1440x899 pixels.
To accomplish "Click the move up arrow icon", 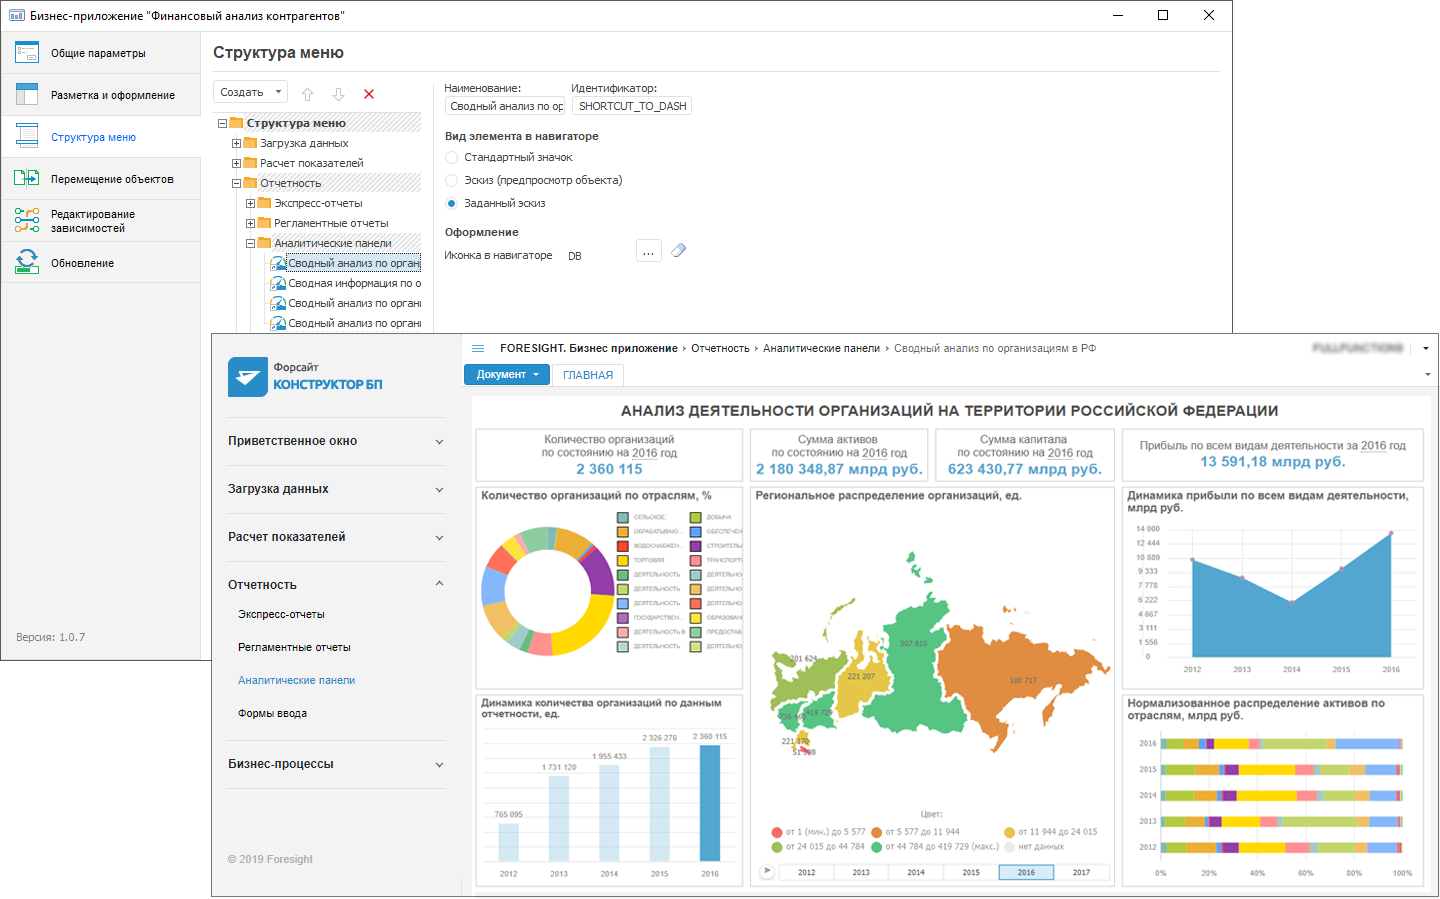I will pos(308,94).
